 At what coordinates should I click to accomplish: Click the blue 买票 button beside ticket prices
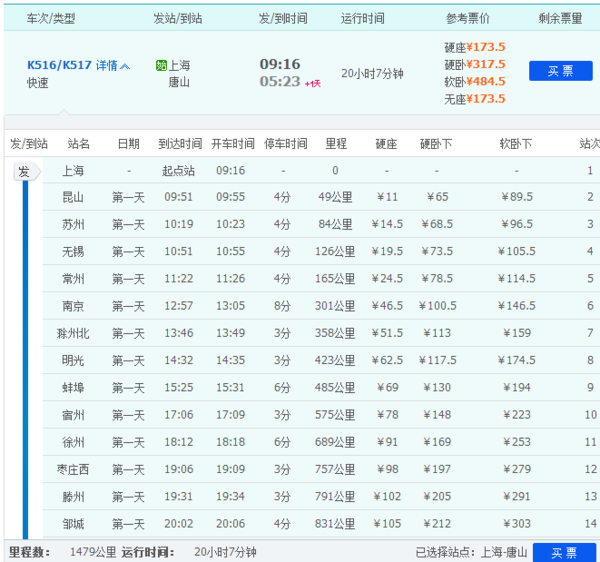pyautogui.click(x=561, y=71)
